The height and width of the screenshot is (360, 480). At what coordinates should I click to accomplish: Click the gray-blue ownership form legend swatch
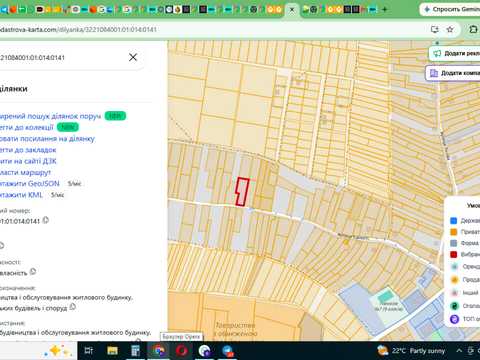453,243
